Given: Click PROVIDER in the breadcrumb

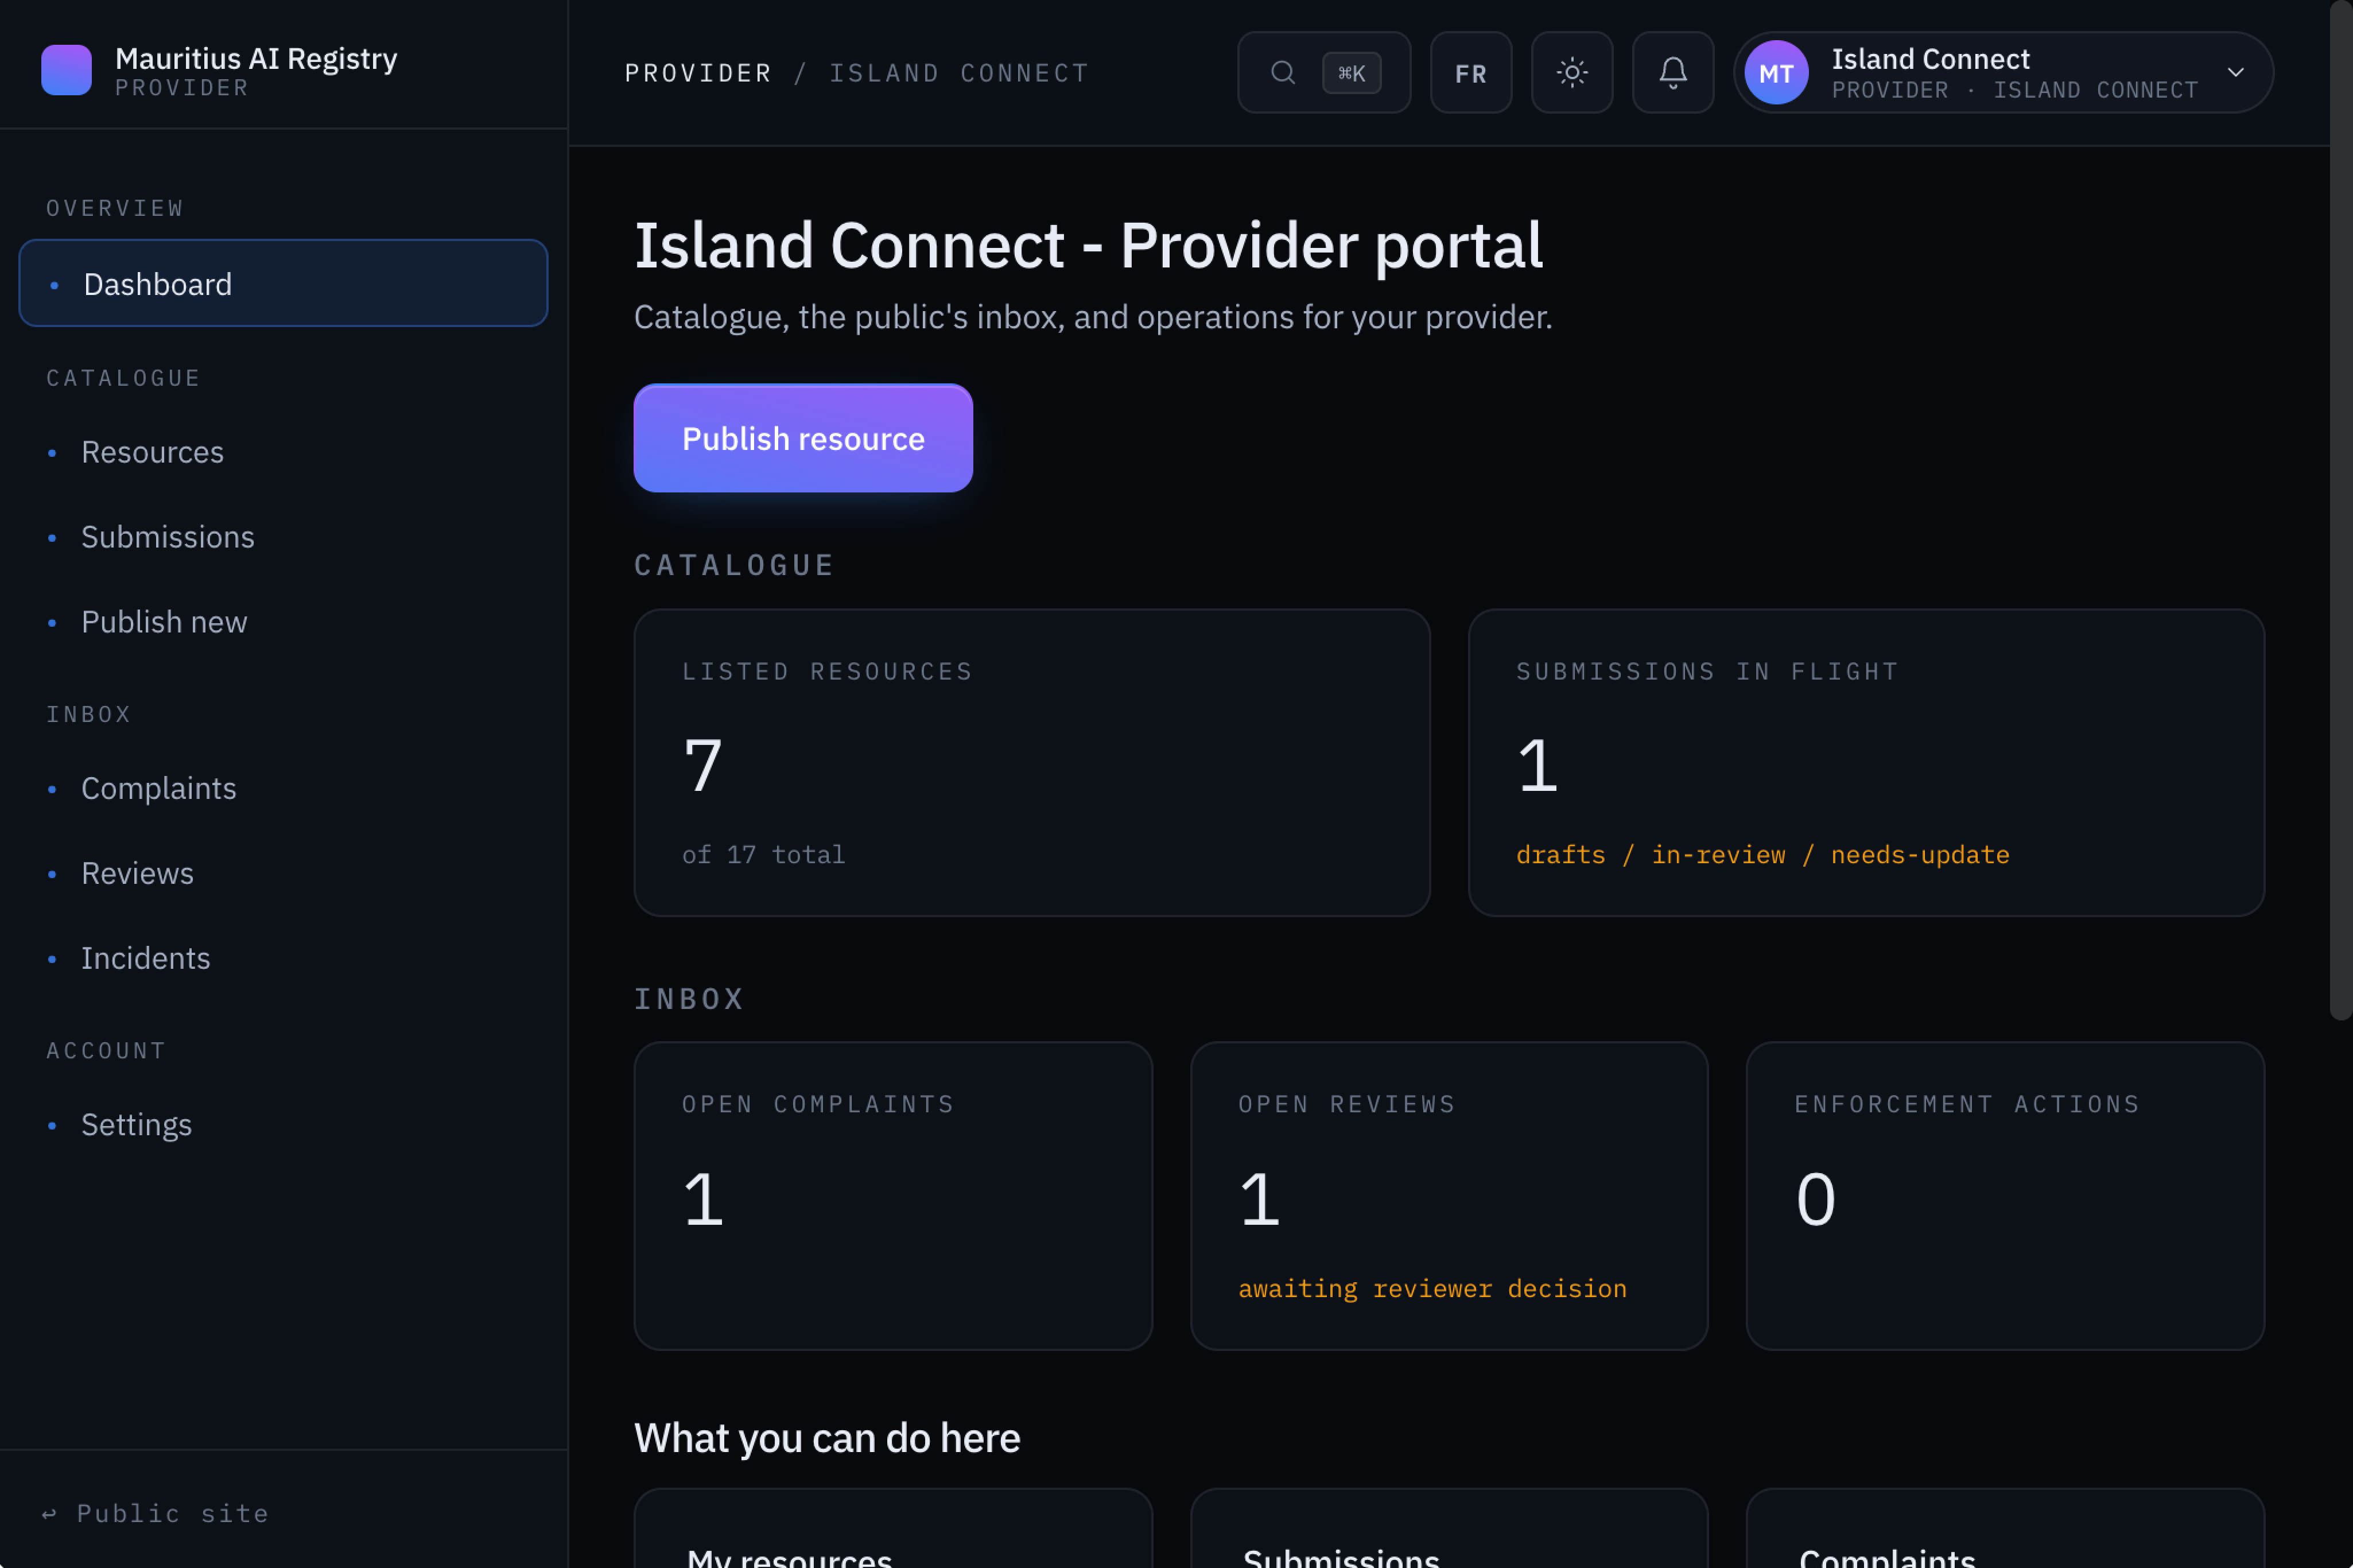Looking at the screenshot, I should coord(698,73).
